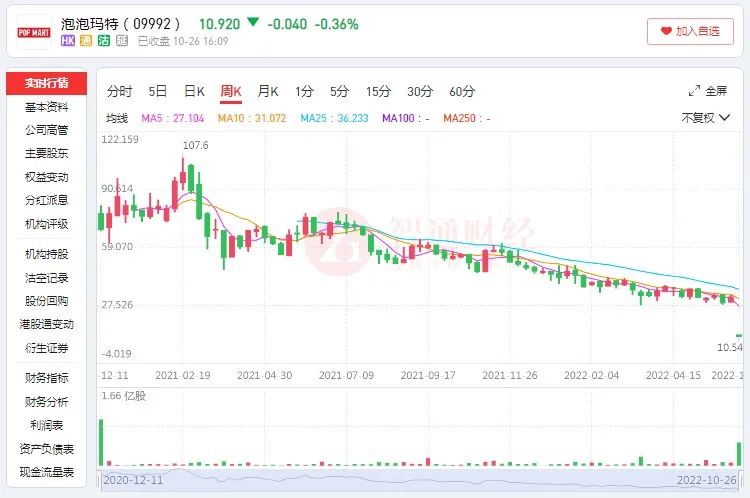Click the 2021-02-19 date axis label
The image size is (750, 498).
pos(183,376)
